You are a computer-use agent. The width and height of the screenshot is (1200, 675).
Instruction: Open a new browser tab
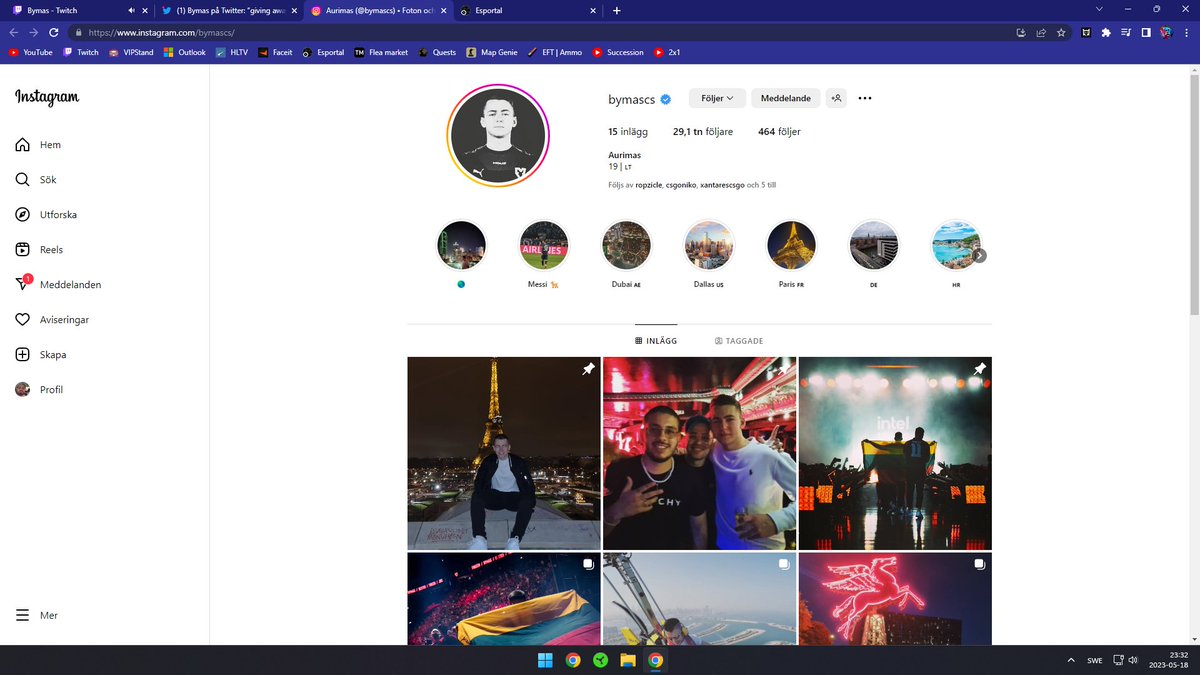click(616, 10)
